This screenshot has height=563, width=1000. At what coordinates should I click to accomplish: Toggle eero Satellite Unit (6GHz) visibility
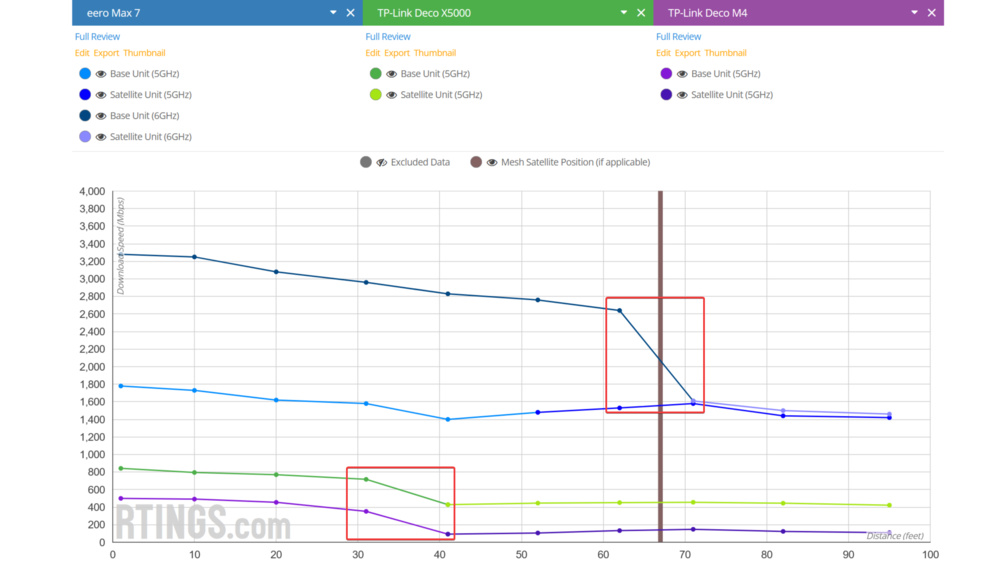[101, 137]
